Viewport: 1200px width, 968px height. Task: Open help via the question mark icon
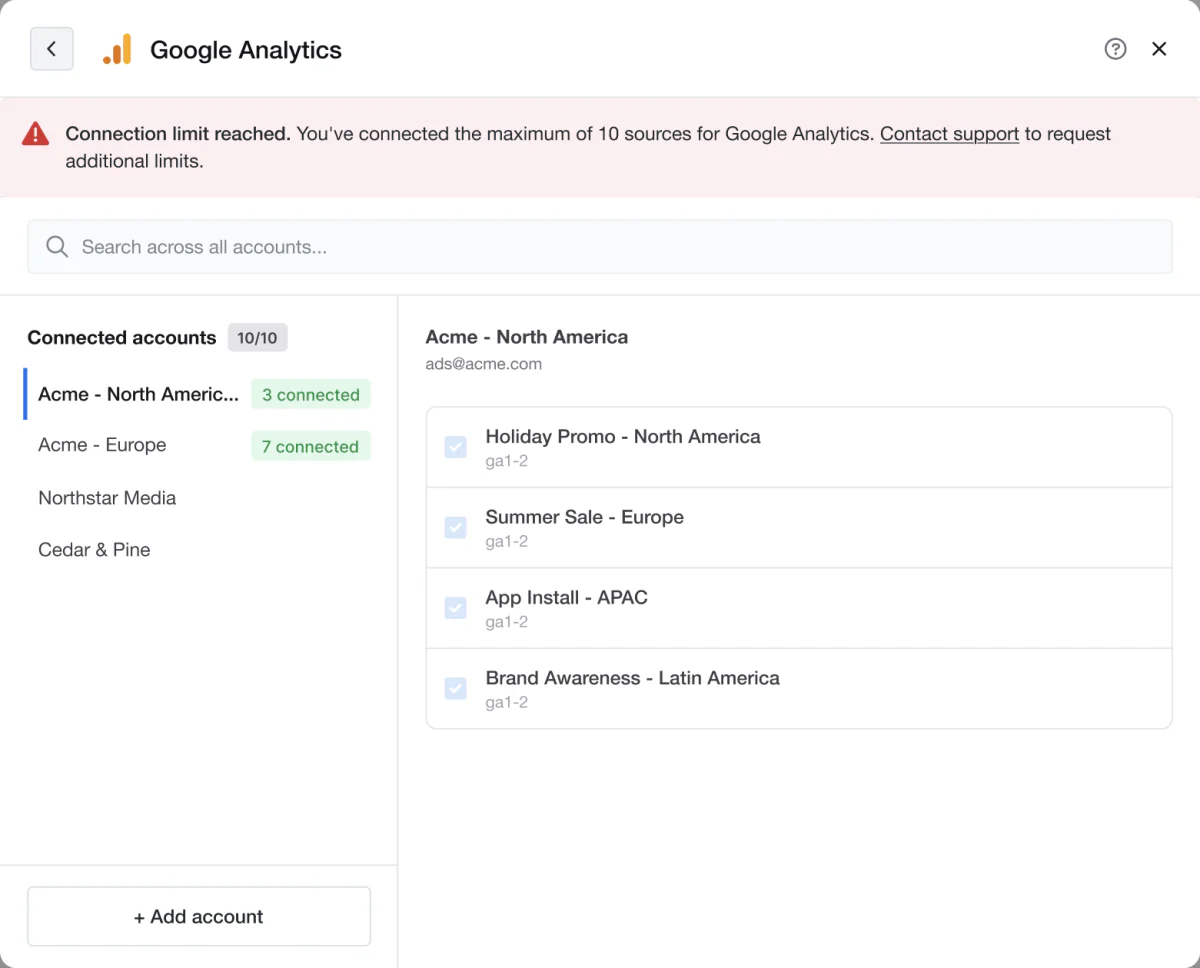coord(1115,49)
